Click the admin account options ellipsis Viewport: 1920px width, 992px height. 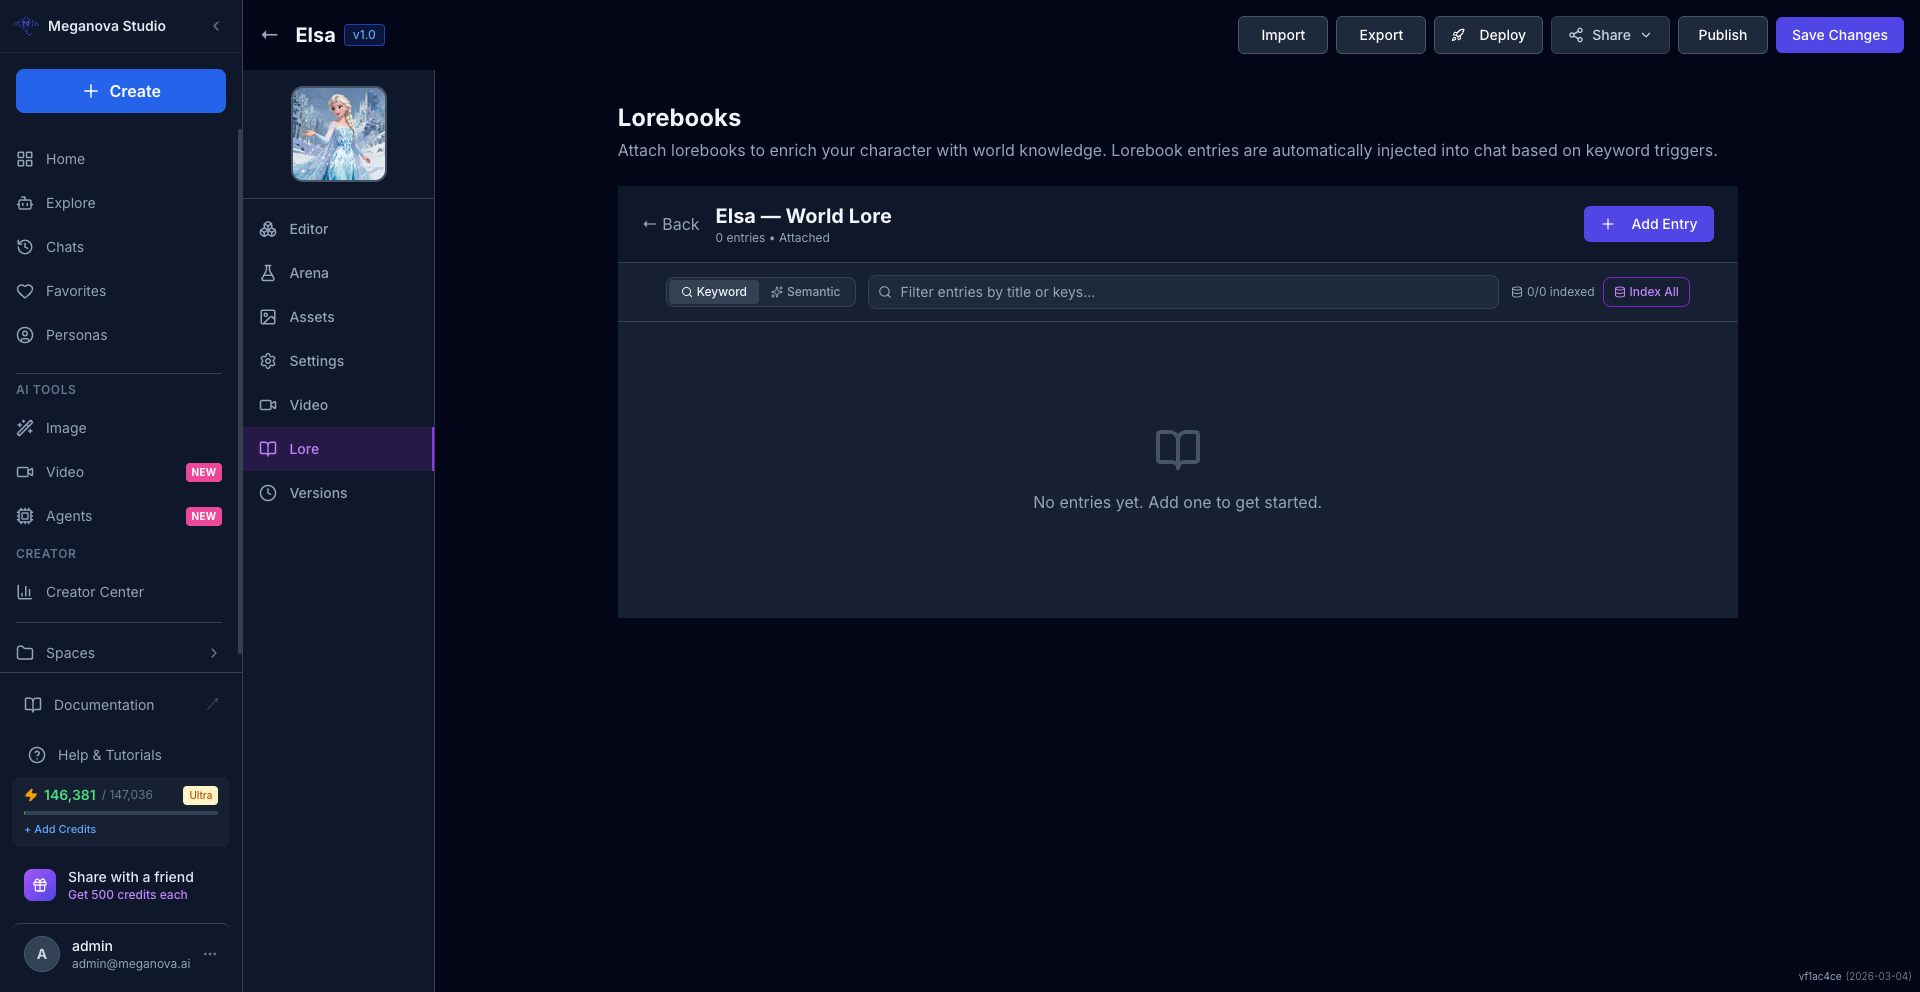[x=210, y=954]
